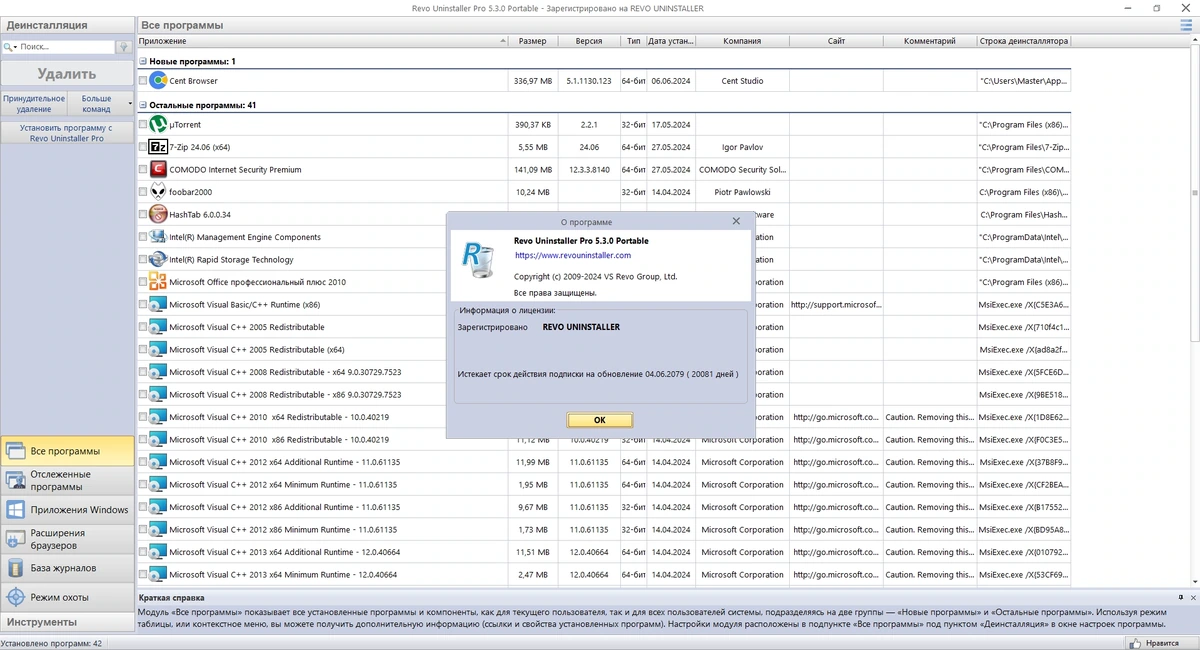Open the 'Больше команд' dropdown
This screenshot has height=650, width=1200.
[x=101, y=104]
